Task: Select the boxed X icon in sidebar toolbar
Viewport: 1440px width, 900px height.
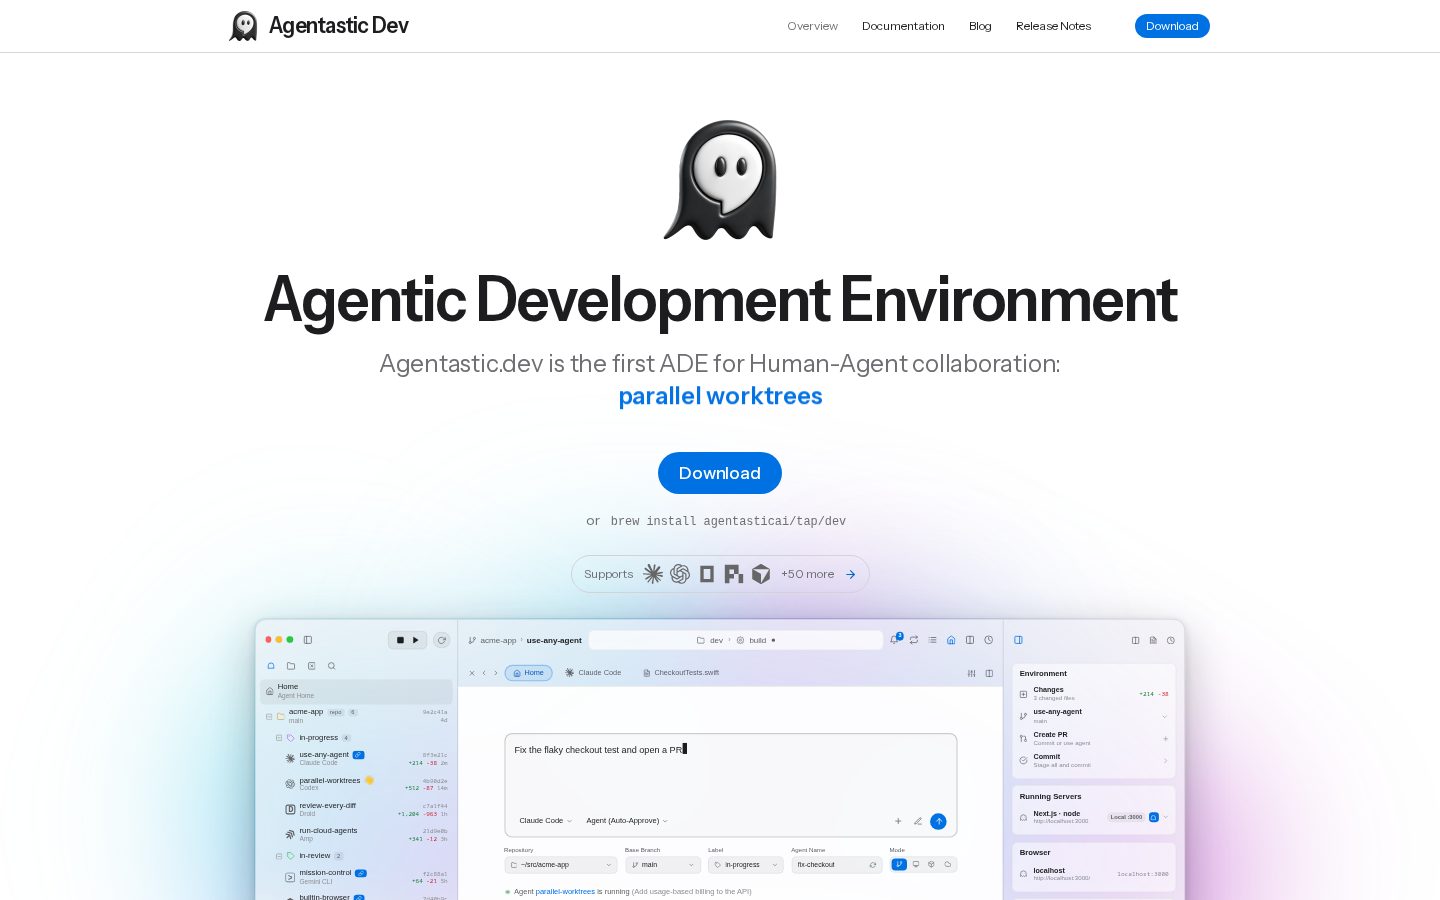Action: 312,666
